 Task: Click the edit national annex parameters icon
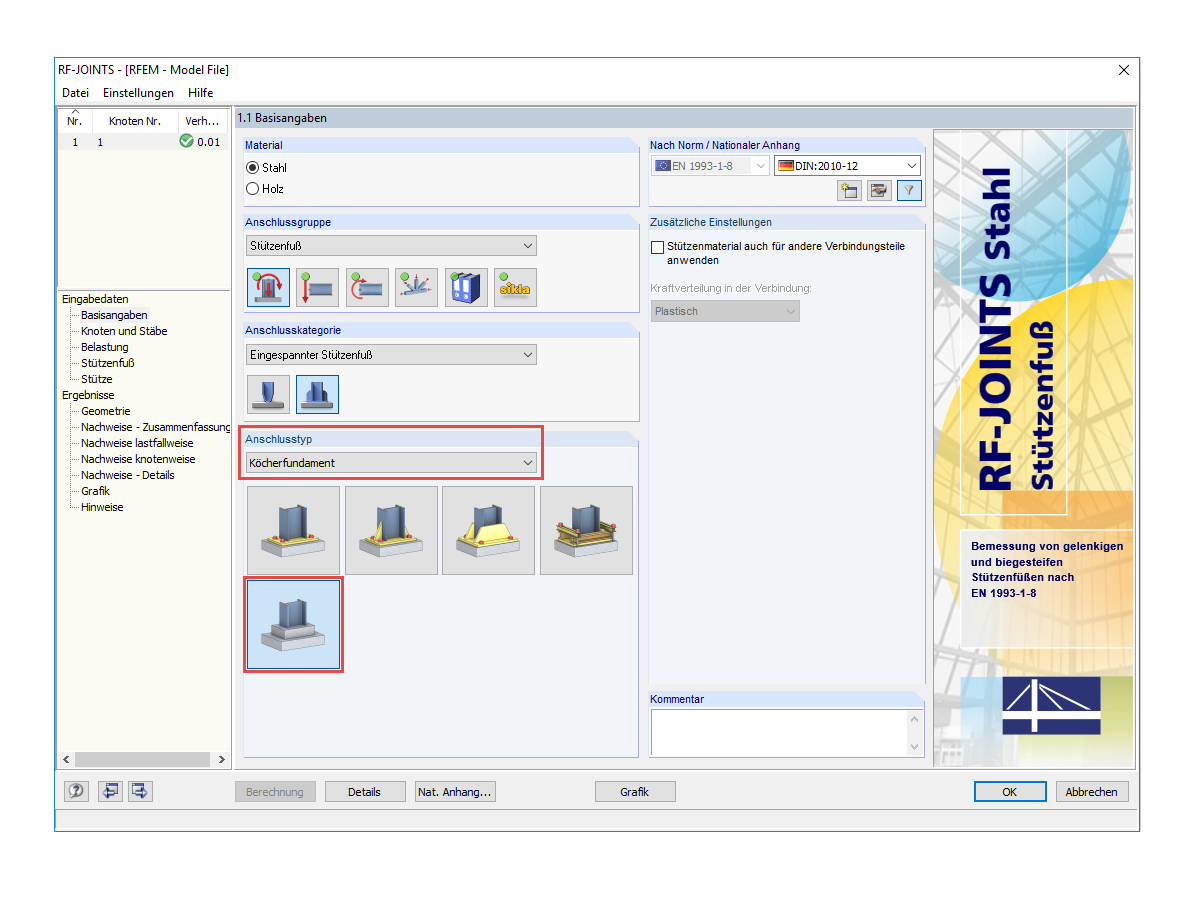(x=879, y=191)
